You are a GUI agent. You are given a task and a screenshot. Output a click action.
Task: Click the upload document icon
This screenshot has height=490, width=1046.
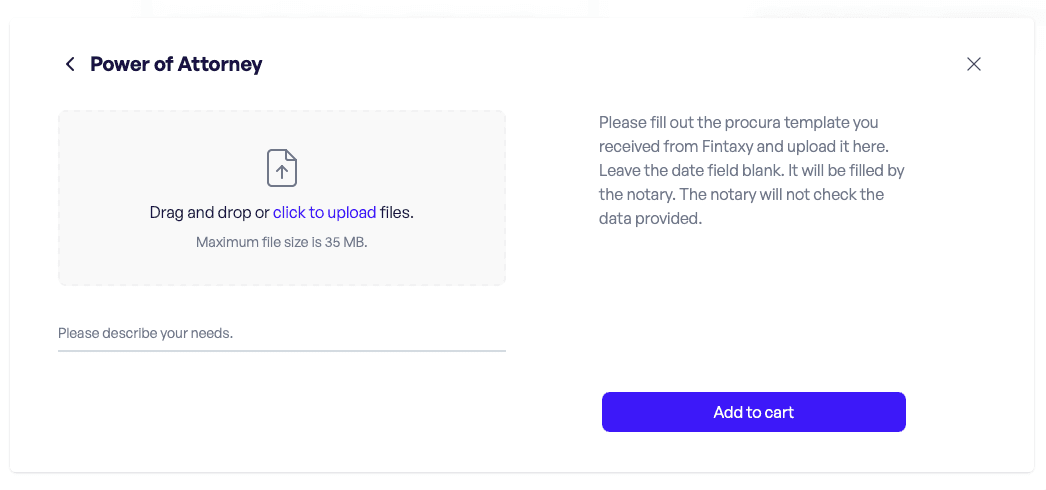coord(282,168)
